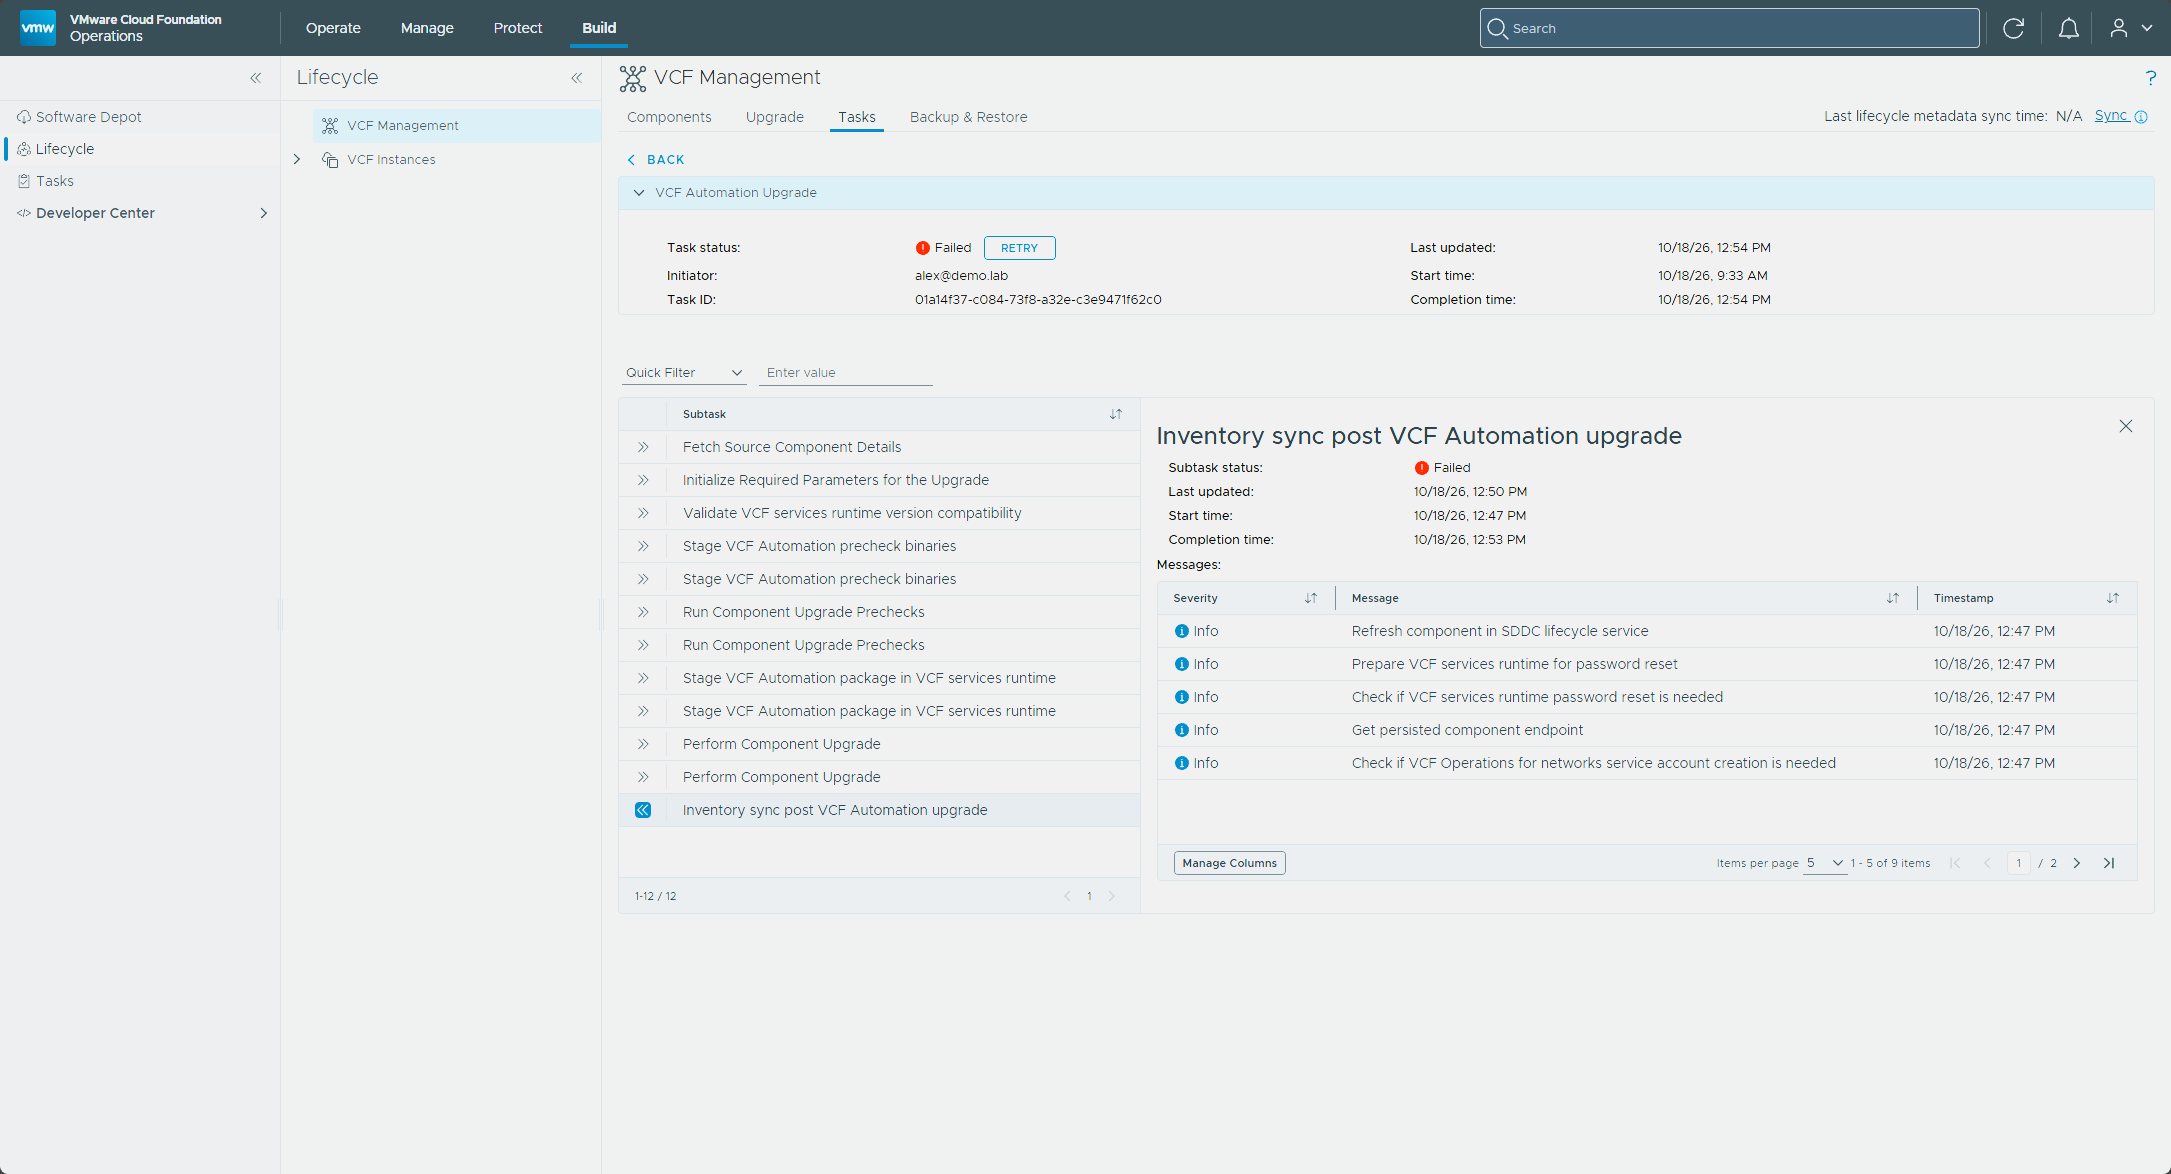The width and height of the screenshot is (2171, 1174).
Task: Go to last page of messages
Action: (2109, 863)
